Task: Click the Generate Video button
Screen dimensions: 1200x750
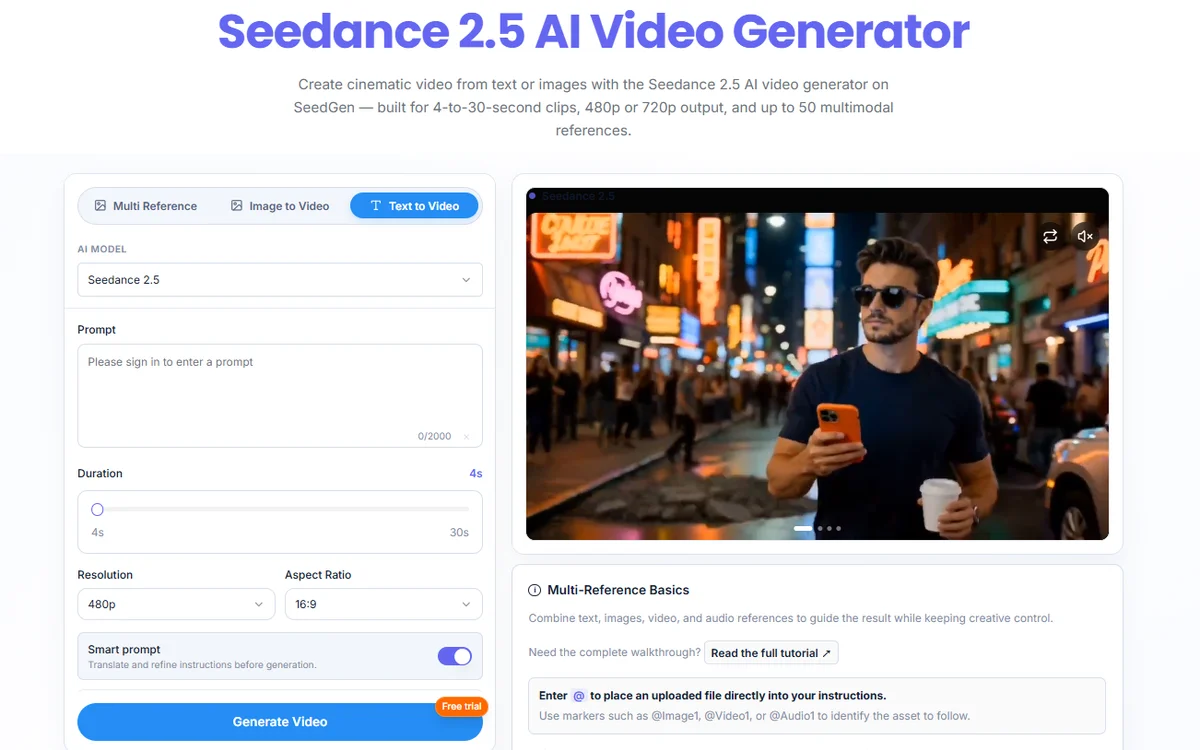Action: [x=280, y=722]
